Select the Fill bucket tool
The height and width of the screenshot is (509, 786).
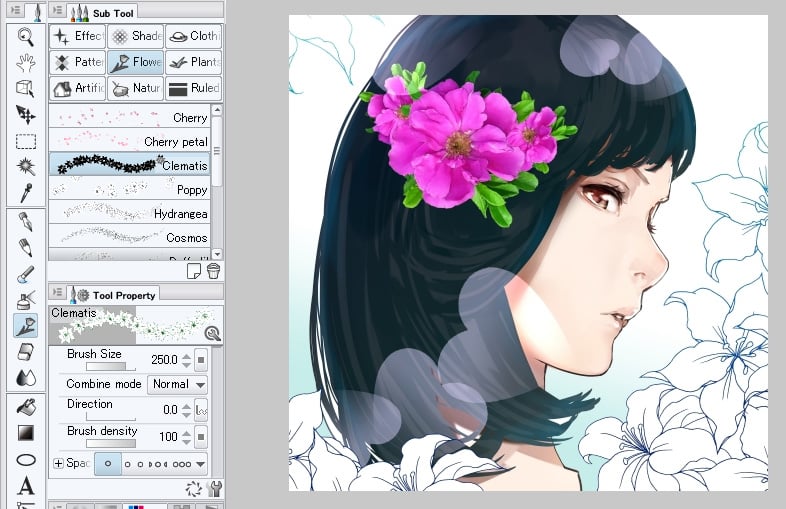click(26, 407)
